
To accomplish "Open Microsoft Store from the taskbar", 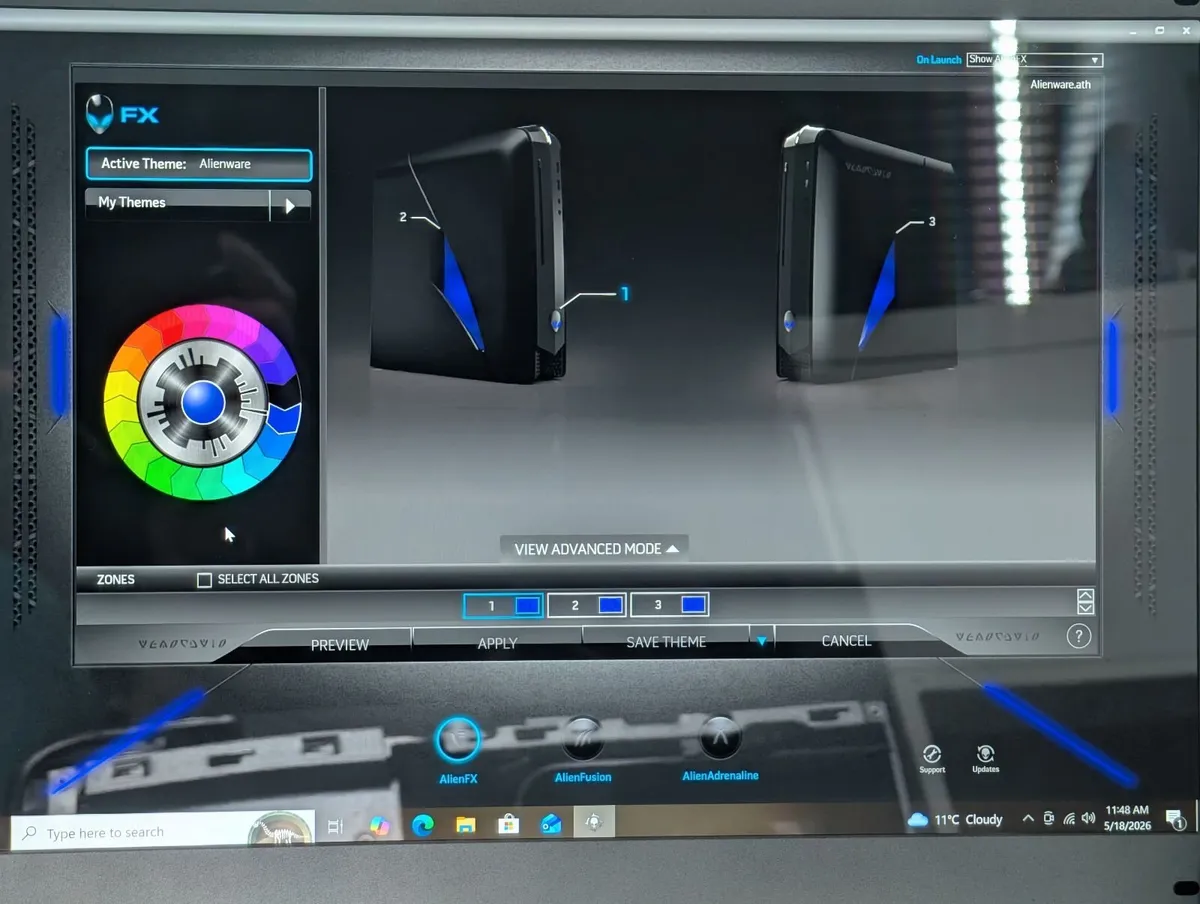I will 508,824.
